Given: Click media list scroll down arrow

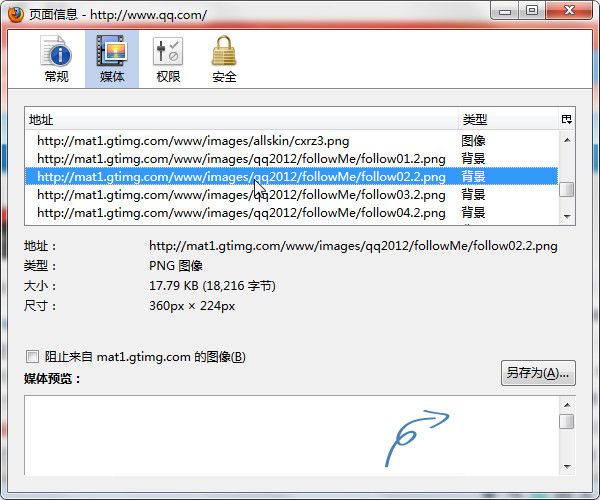Looking at the screenshot, I should (x=567, y=217).
